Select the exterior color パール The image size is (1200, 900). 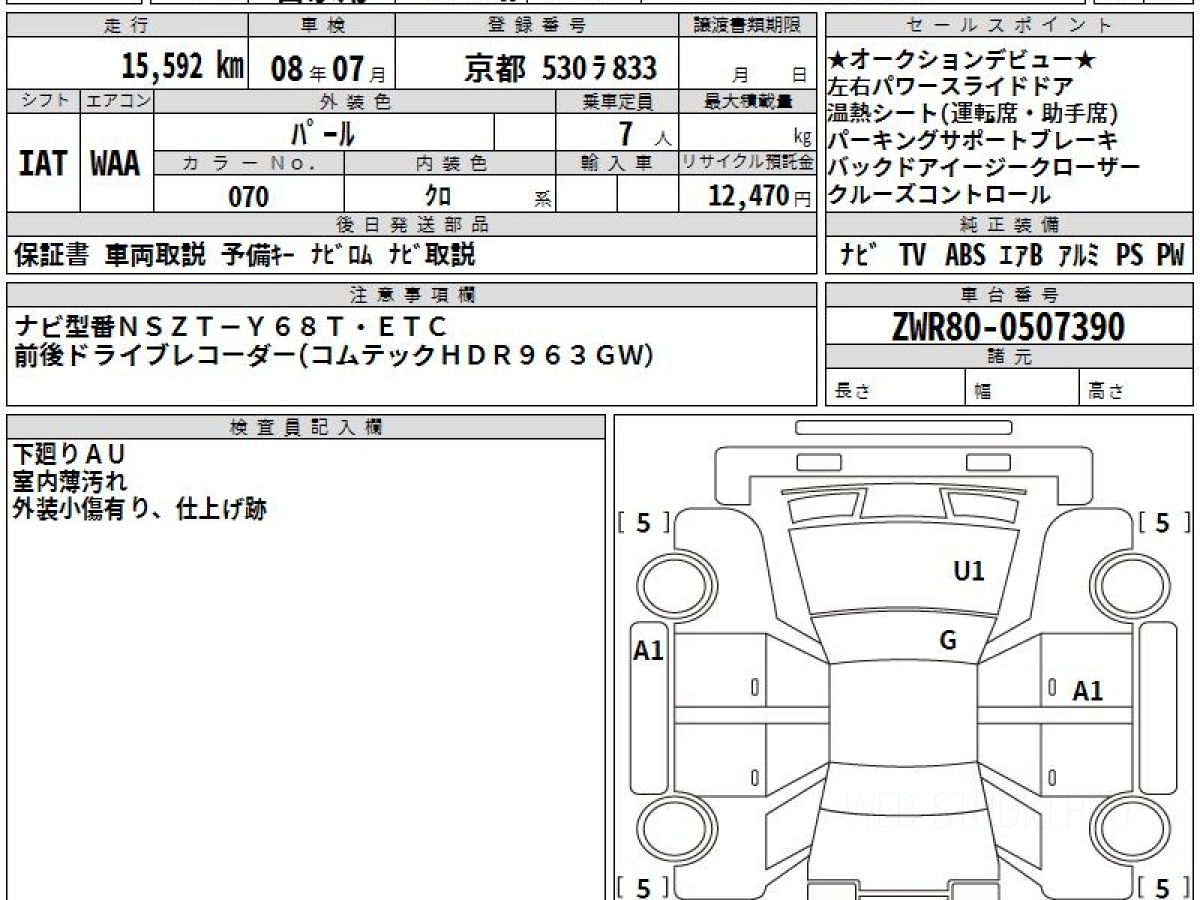click(x=323, y=132)
